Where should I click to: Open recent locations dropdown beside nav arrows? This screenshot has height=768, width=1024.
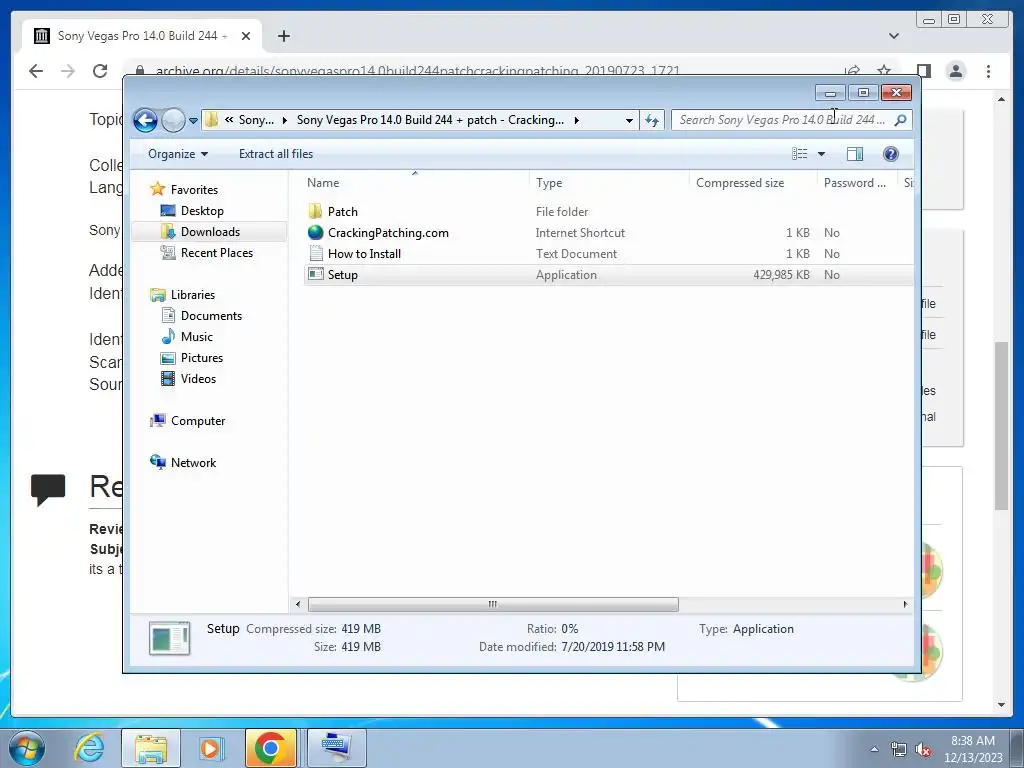[x=193, y=120]
